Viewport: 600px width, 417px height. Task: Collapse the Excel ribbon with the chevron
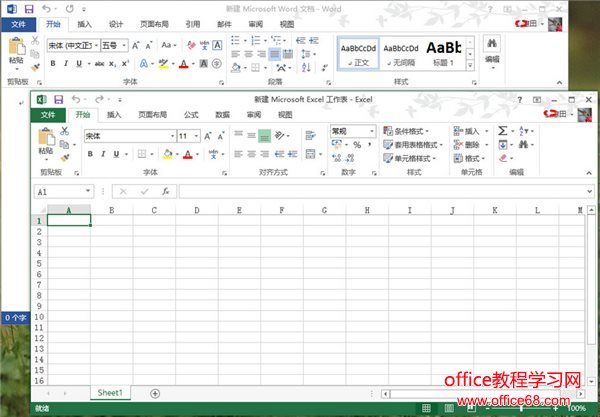[x=589, y=173]
